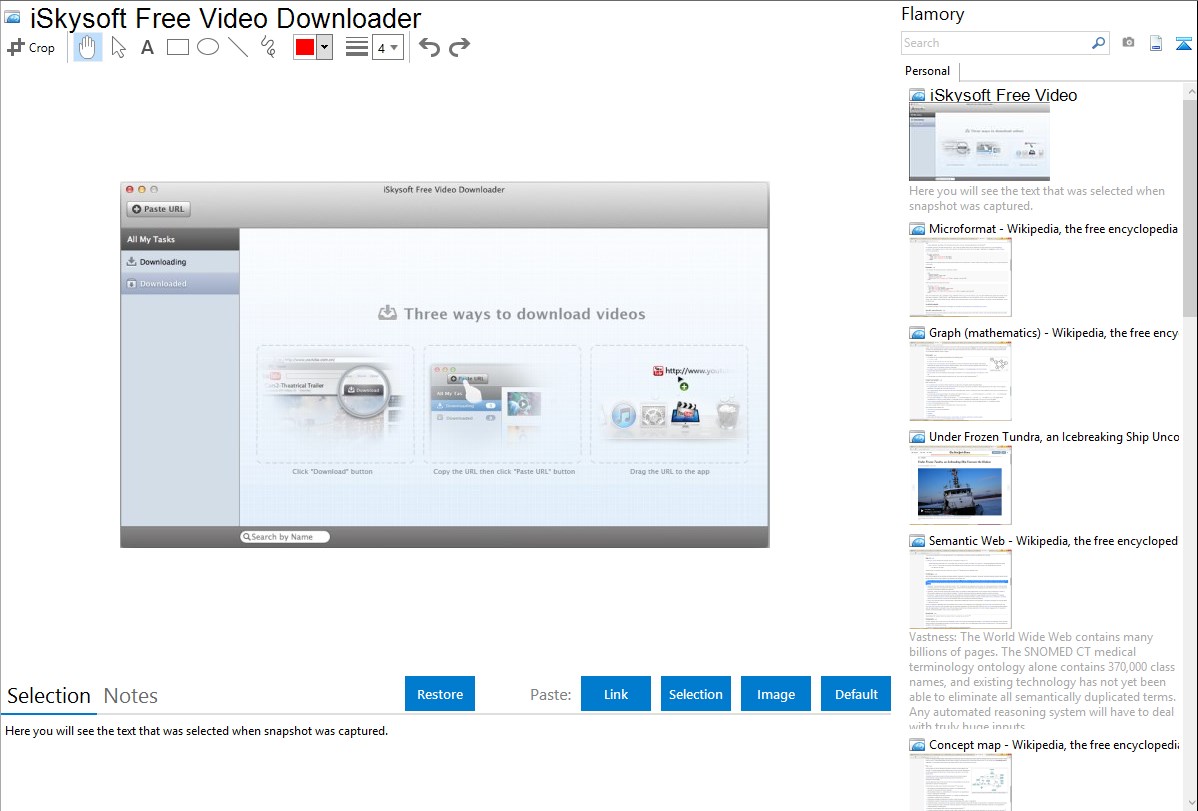This screenshot has height=811, width=1198.
Task: Click the icon beside iSkysoft Free Video
Action: pos(917,96)
